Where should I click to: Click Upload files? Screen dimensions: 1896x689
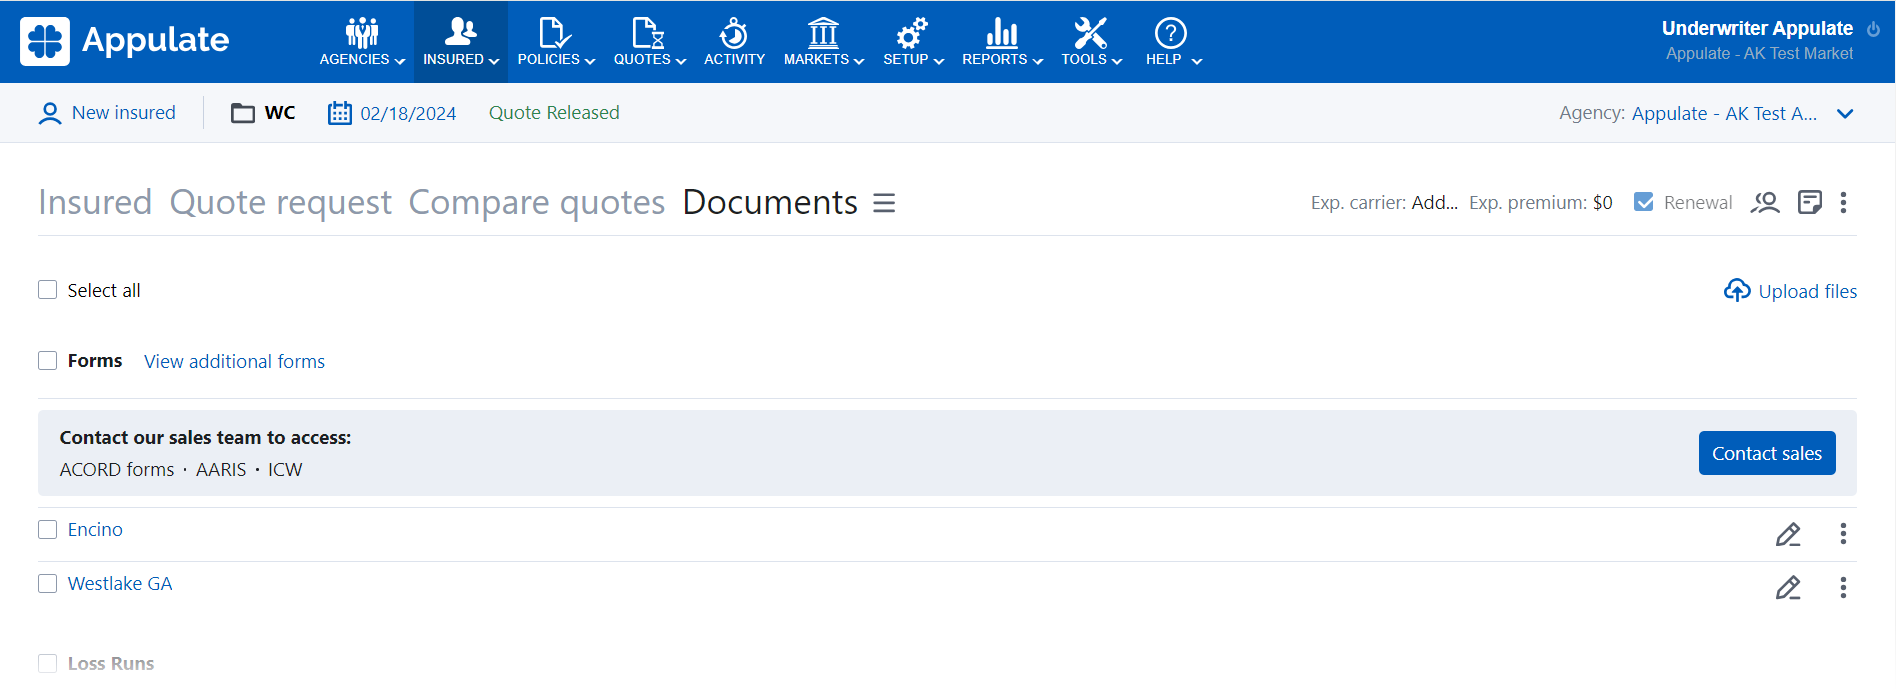(x=1790, y=291)
